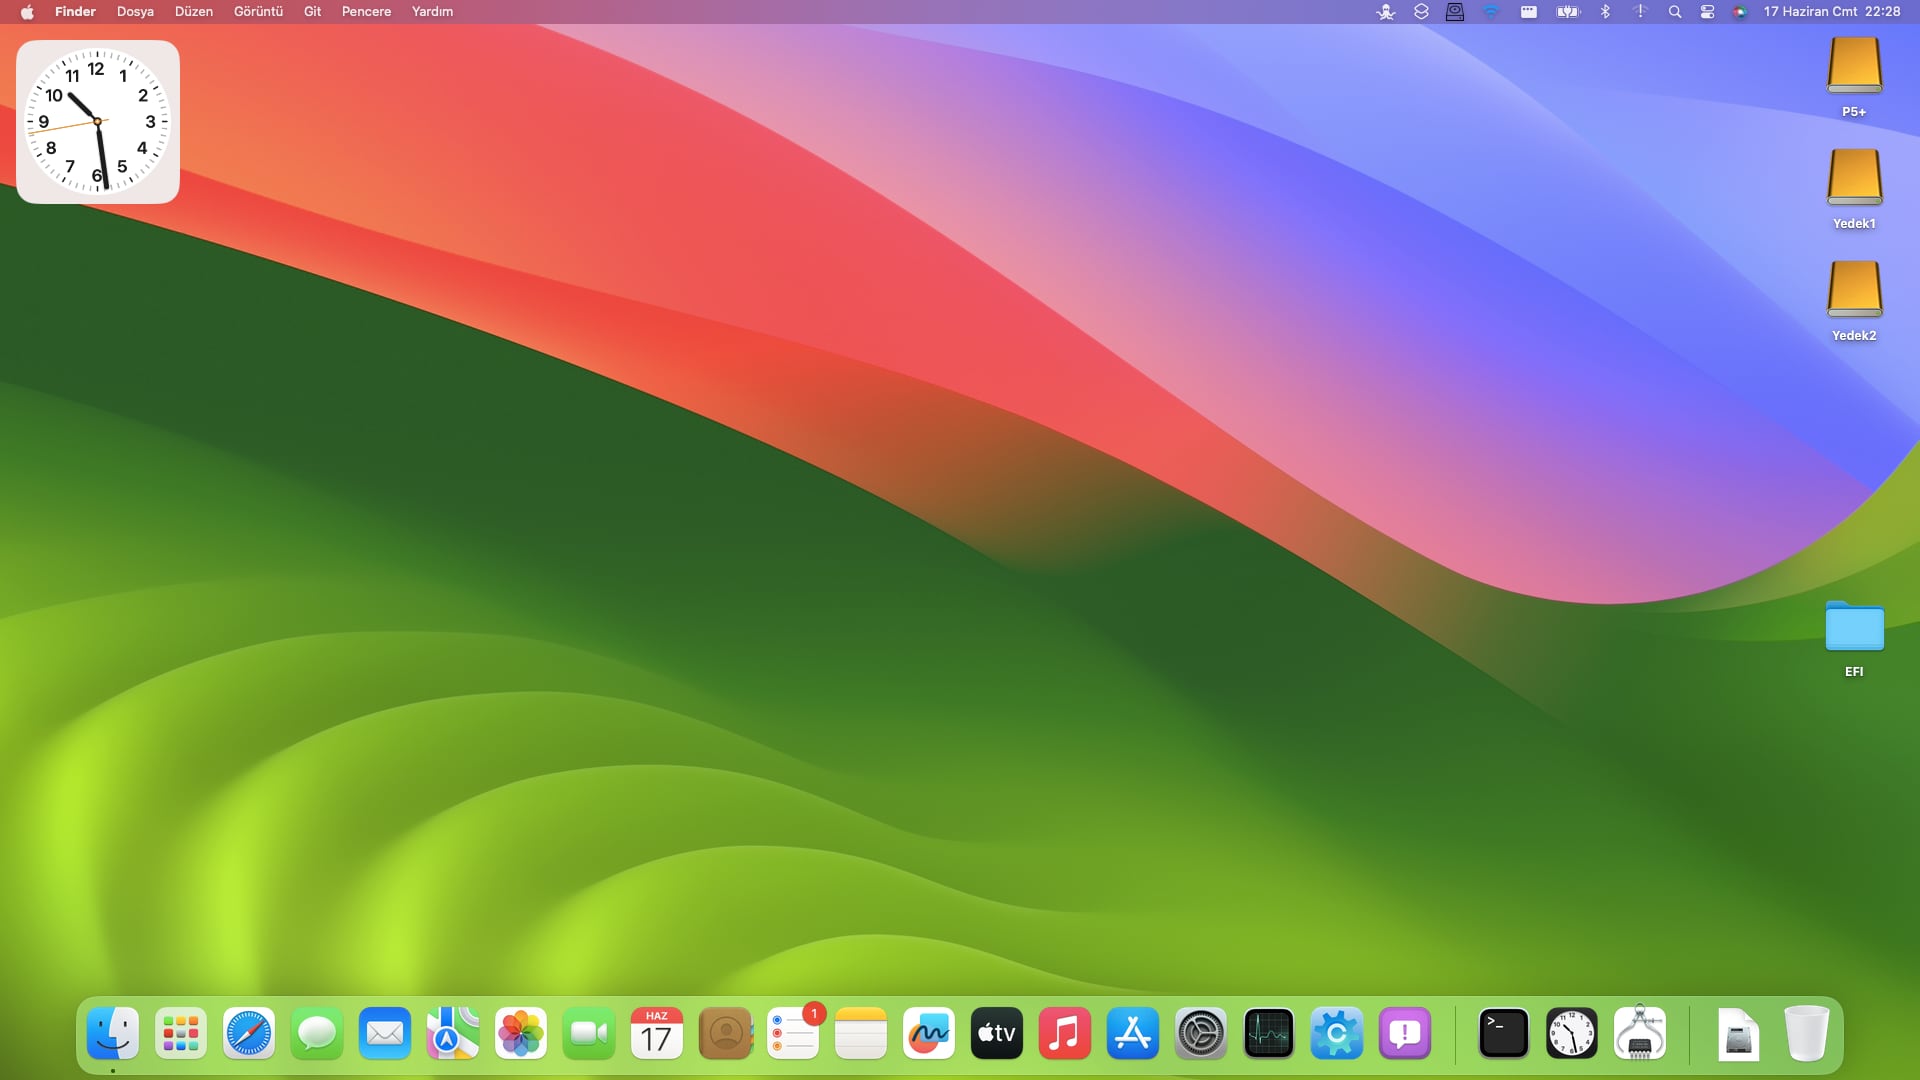Click the Bluetooth menu bar icon

point(1605,12)
